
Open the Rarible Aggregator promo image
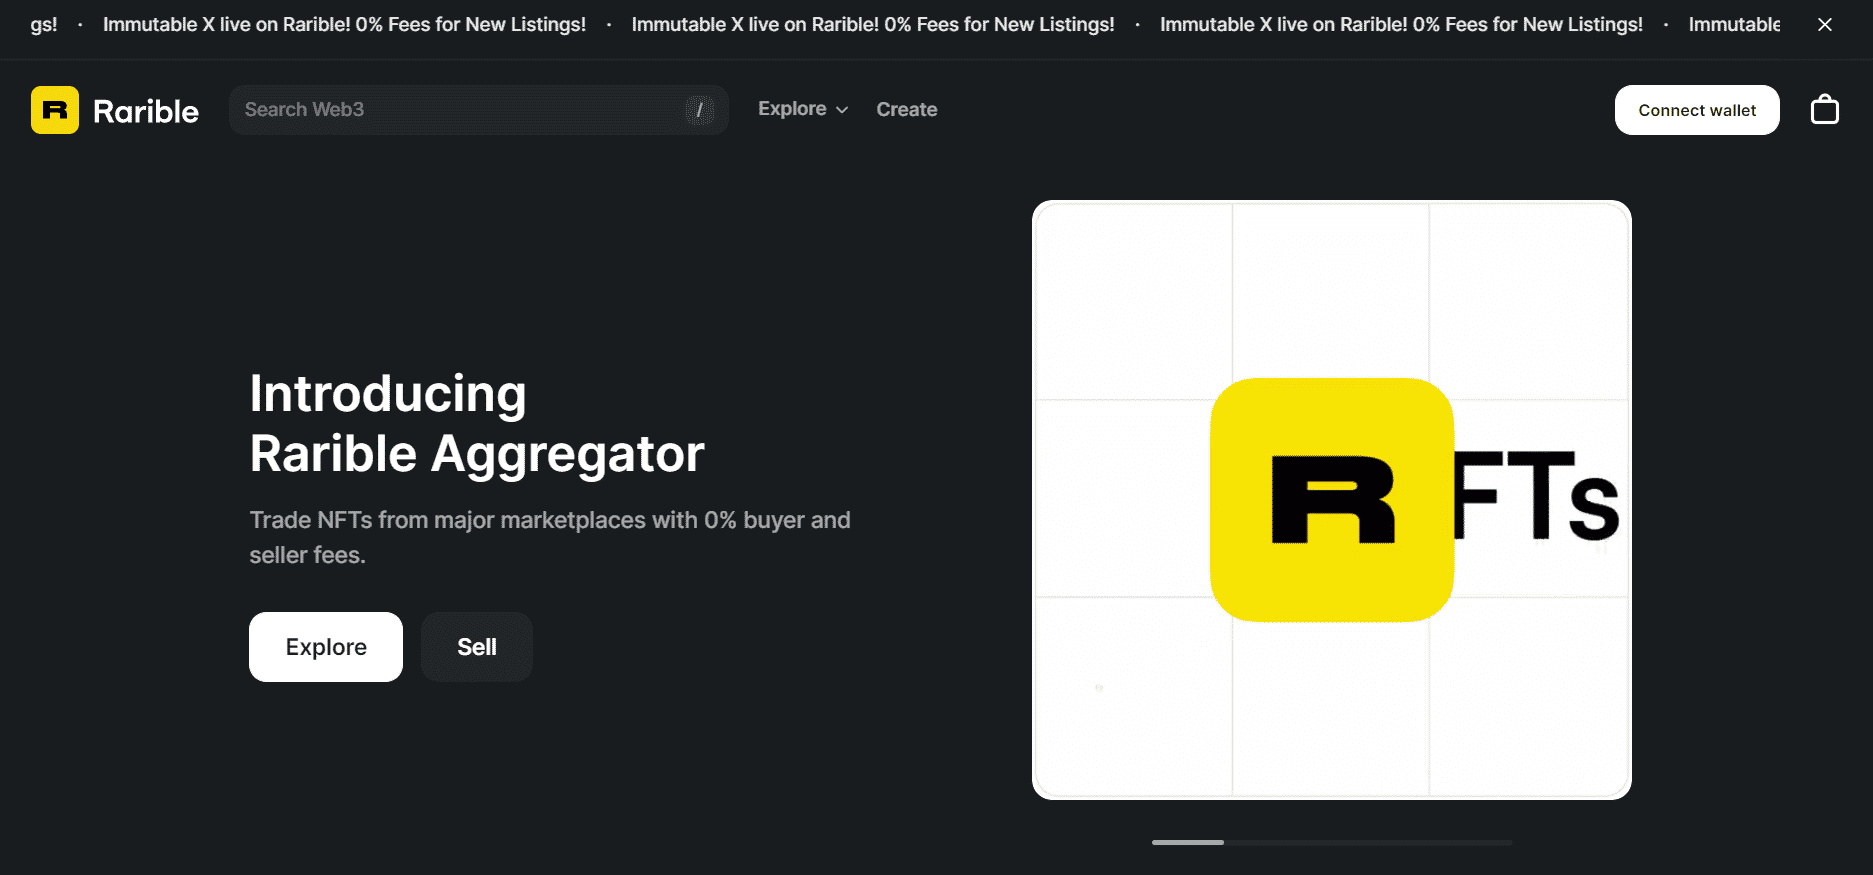1332,500
